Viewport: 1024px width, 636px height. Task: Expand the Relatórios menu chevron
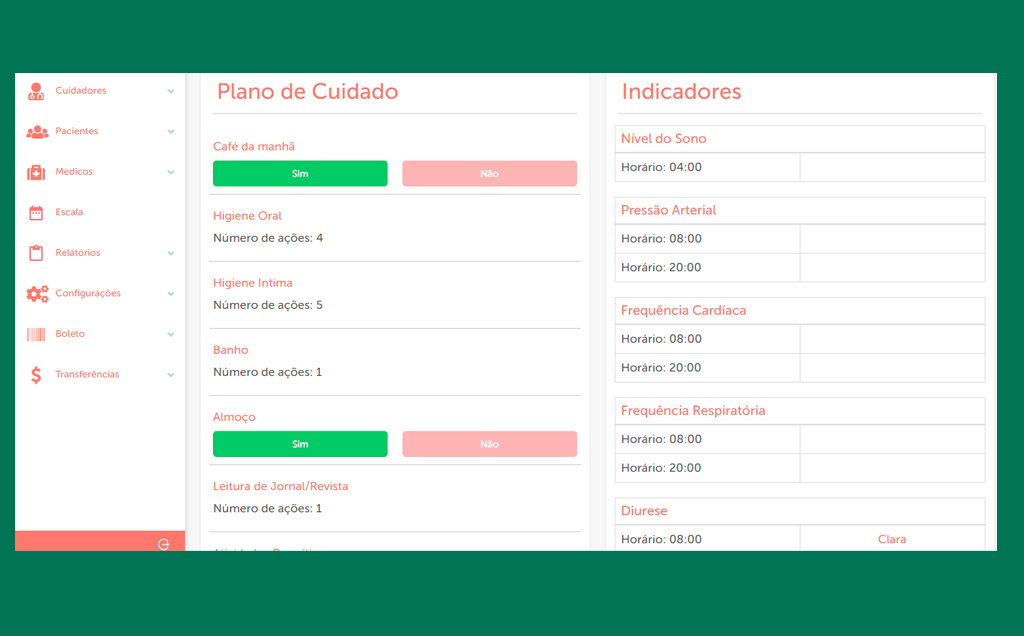pos(170,253)
